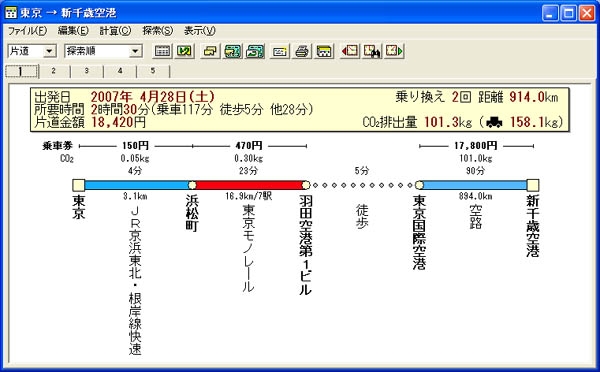Click the calendar grid toolbar icon
The image size is (600, 372).
(x=162, y=51)
